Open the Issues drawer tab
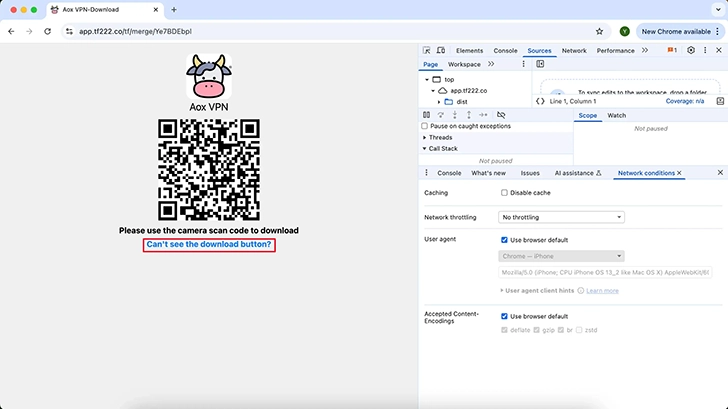 pos(530,173)
